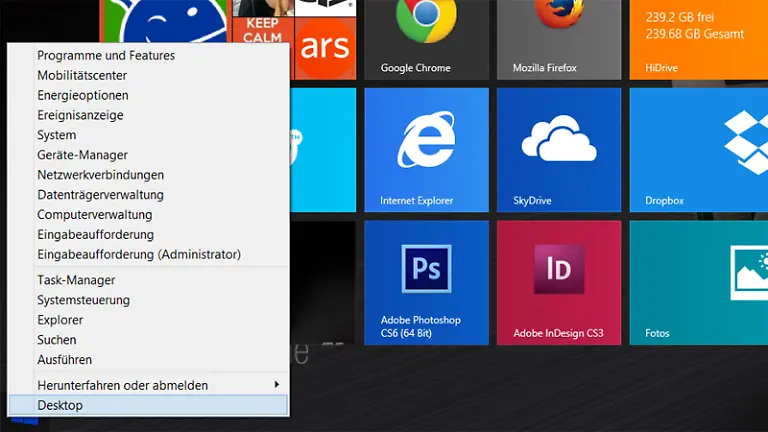Open Task-Manager from the menu
Image resolution: width=768 pixels, height=432 pixels.
point(76,280)
